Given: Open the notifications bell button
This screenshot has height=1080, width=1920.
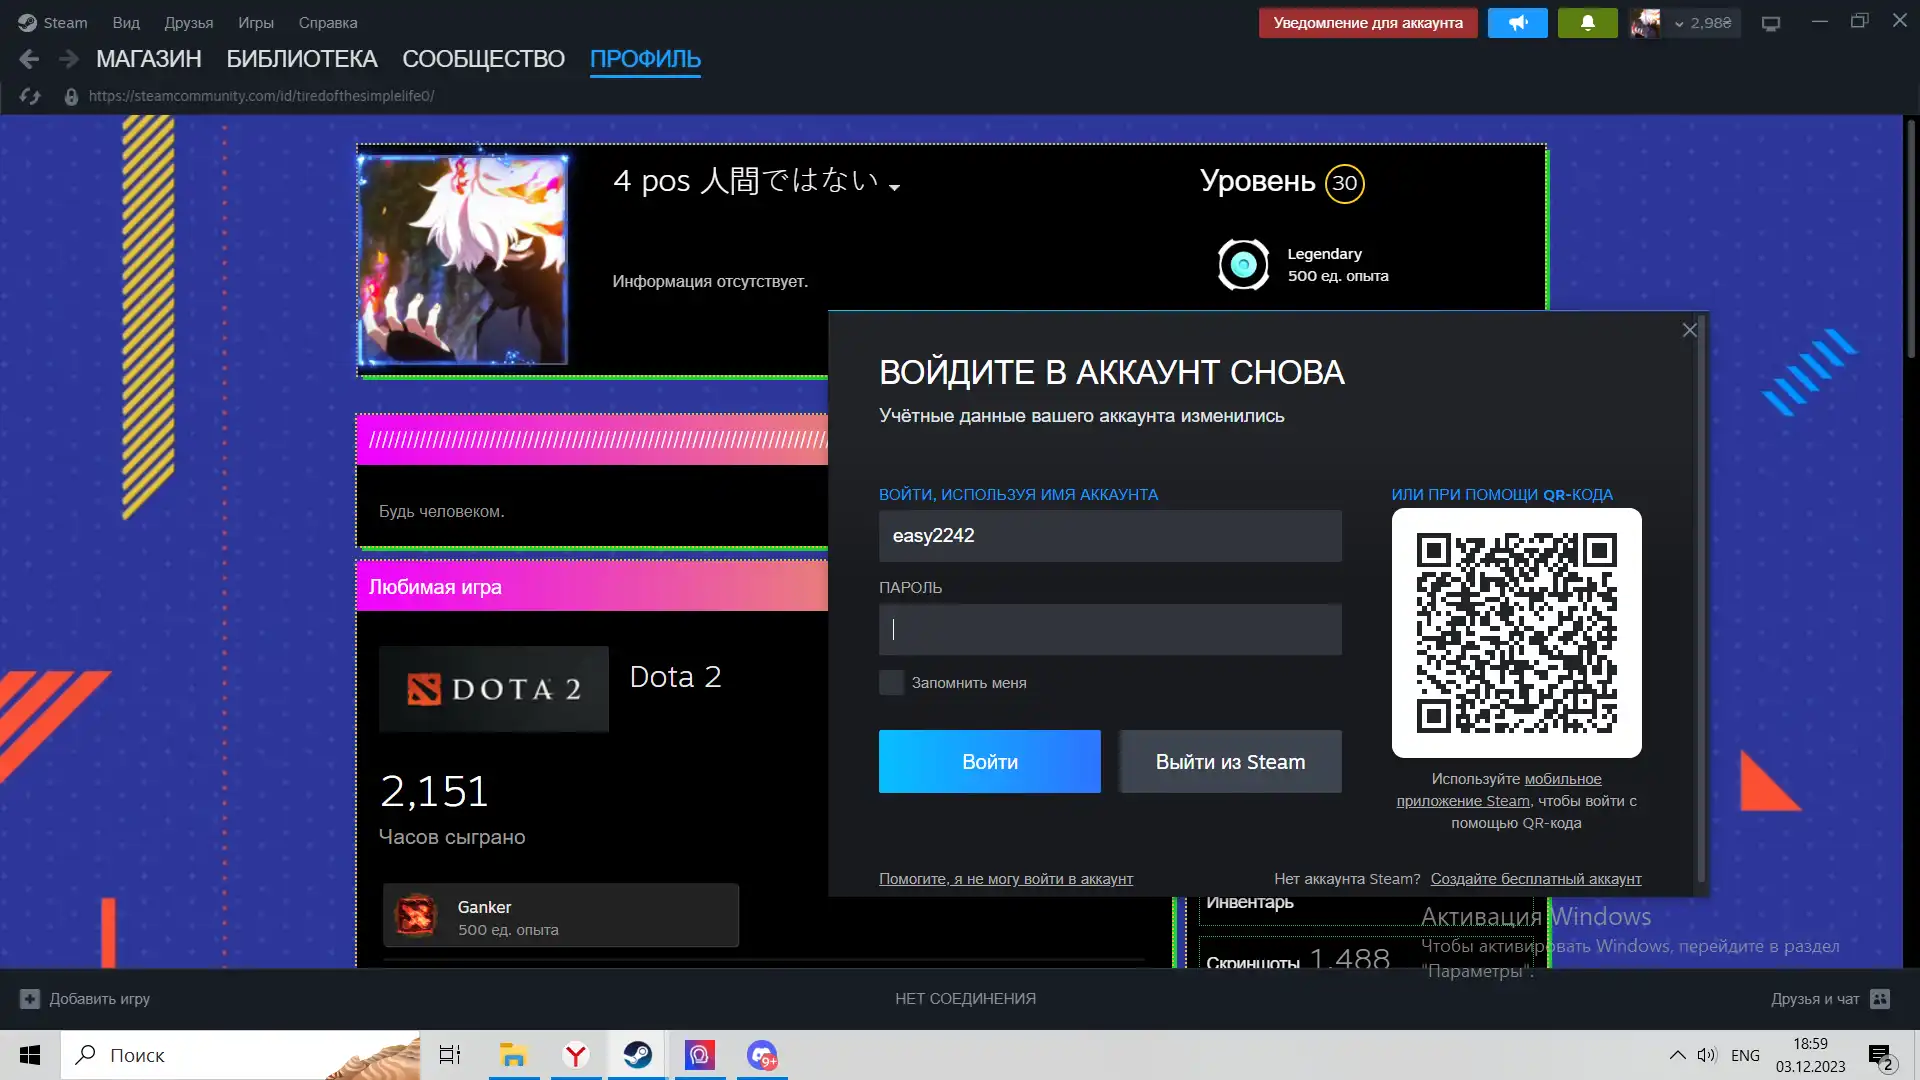Looking at the screenshot, I should (1587, 22).
